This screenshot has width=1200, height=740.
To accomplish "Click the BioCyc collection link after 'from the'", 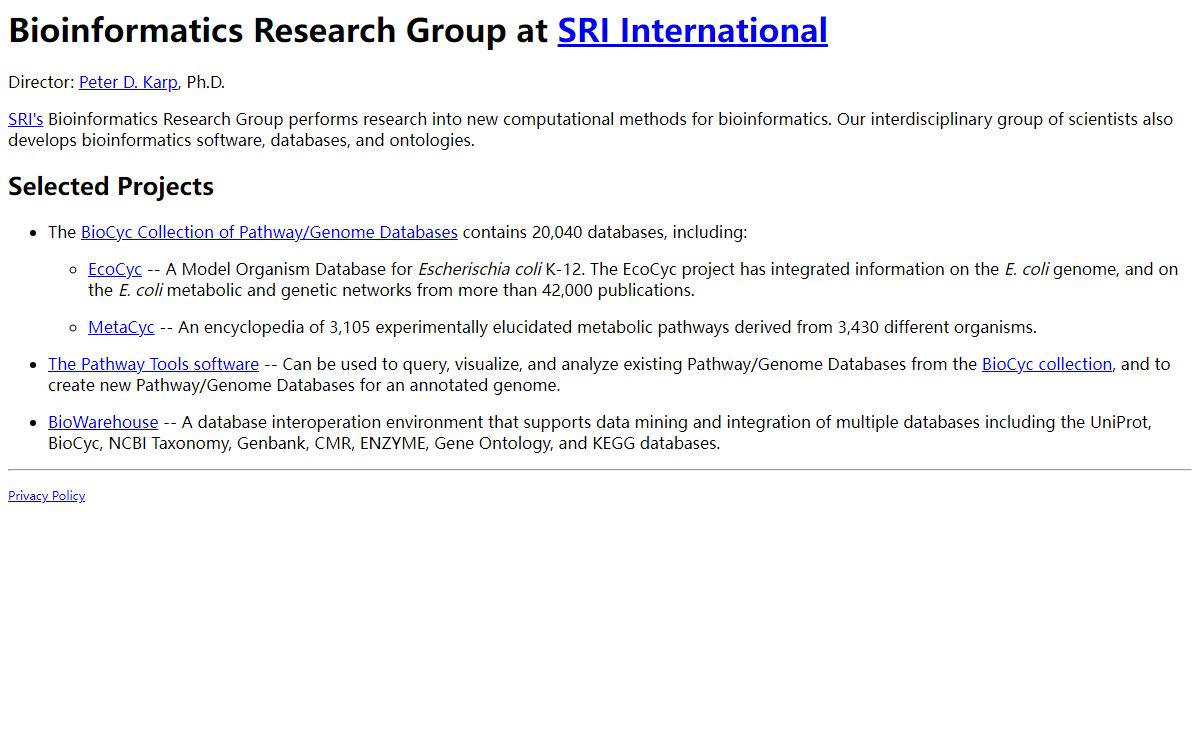I will [1046, 364].
